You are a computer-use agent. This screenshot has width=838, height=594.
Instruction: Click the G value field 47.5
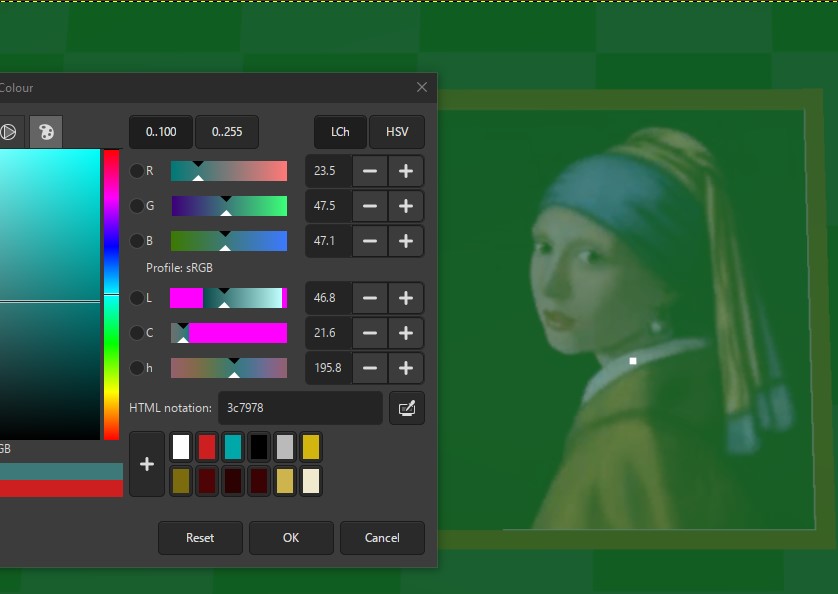tap(329, 206)
